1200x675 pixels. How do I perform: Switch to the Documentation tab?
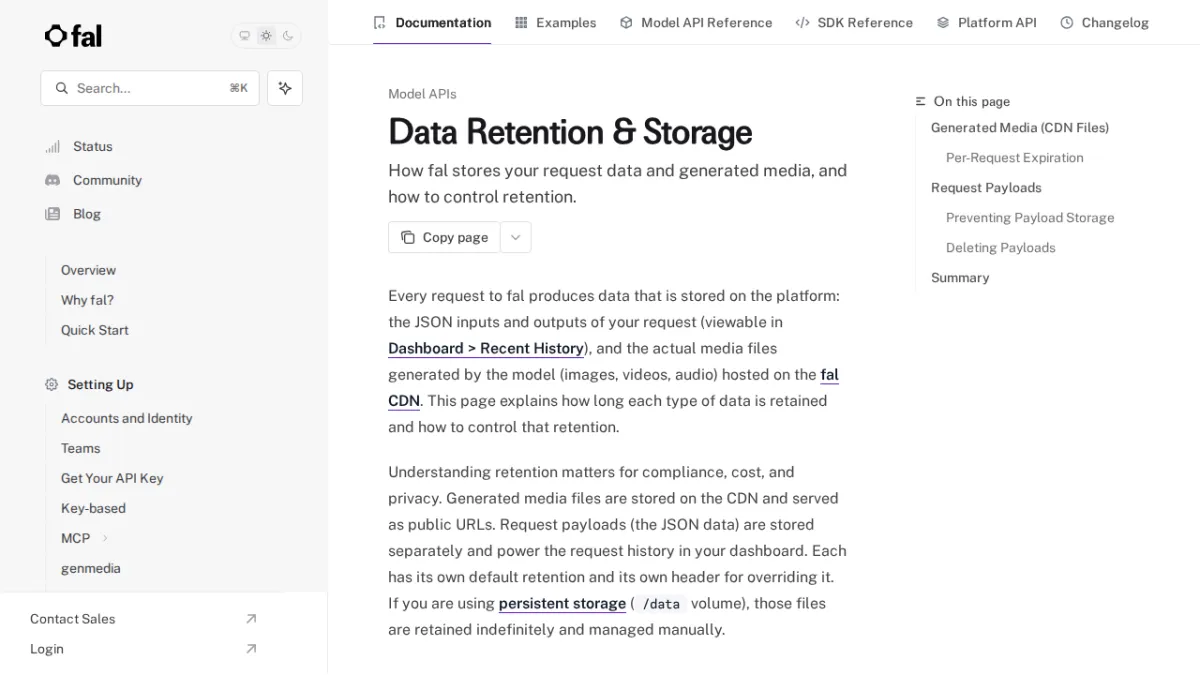click(432, 22)
